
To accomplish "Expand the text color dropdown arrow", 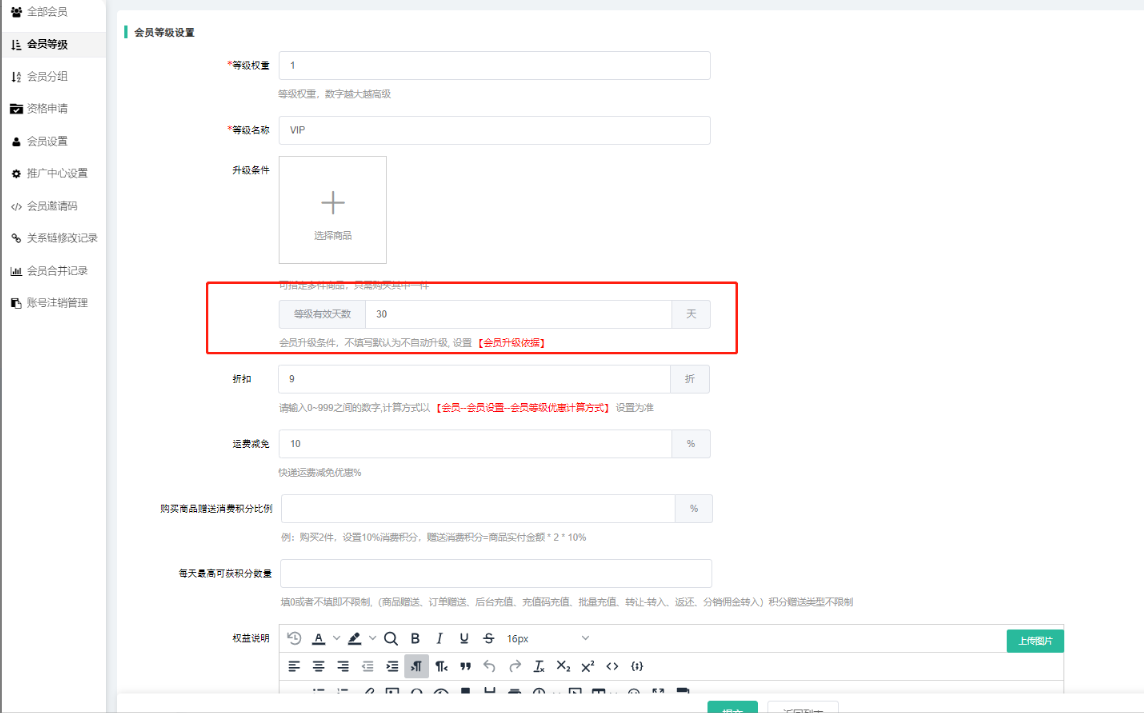I will click(336, 638).
